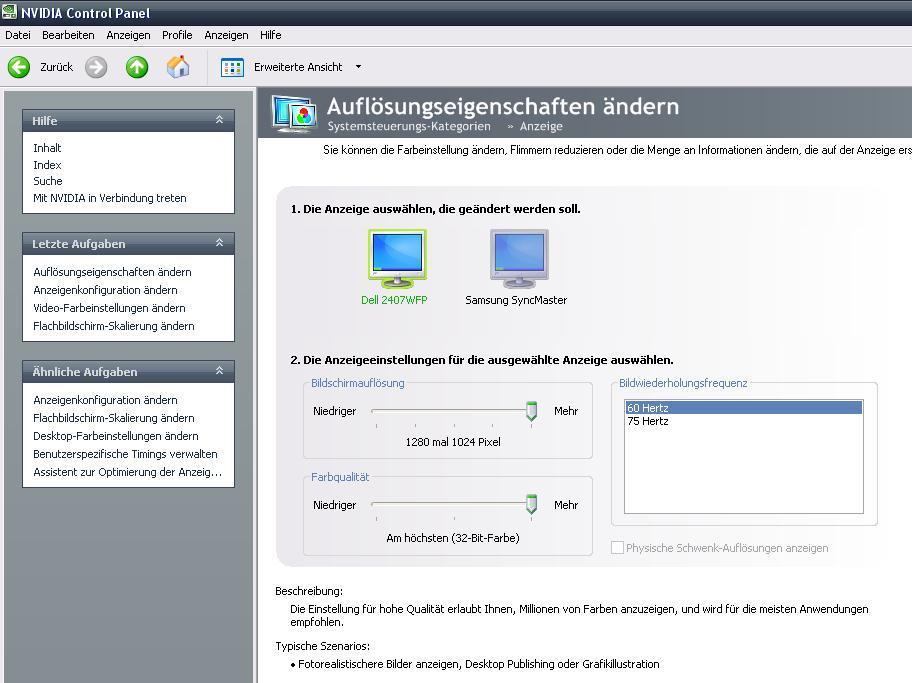Open the Bearbeiten menu
The image size is (912, 683).
68,35
